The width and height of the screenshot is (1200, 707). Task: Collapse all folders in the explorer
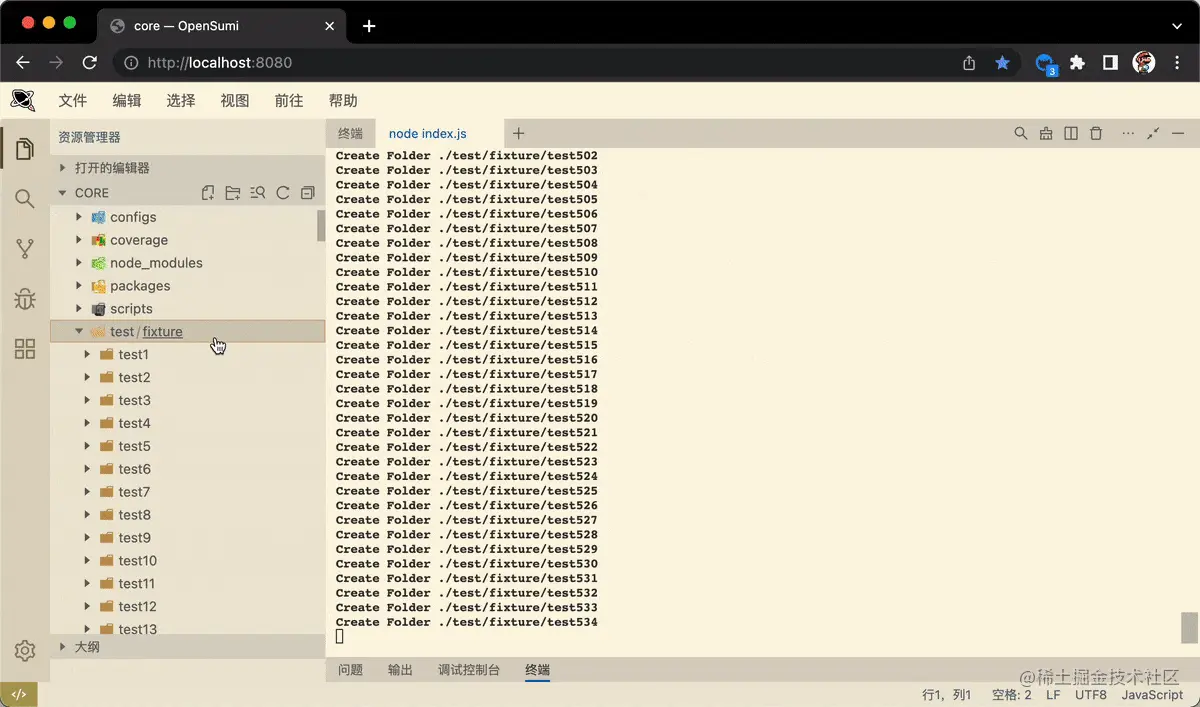point(306,192)
